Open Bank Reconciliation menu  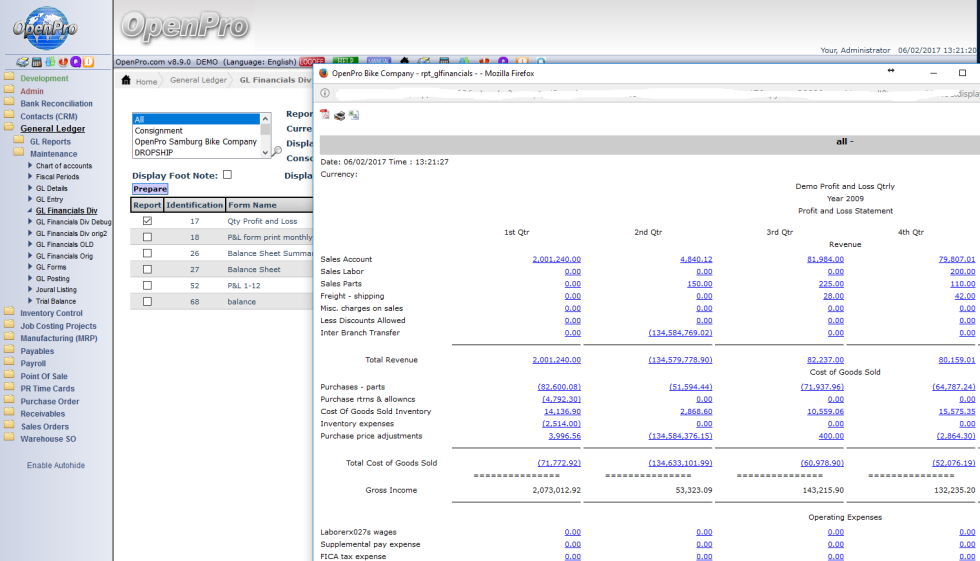pos(56,104)
